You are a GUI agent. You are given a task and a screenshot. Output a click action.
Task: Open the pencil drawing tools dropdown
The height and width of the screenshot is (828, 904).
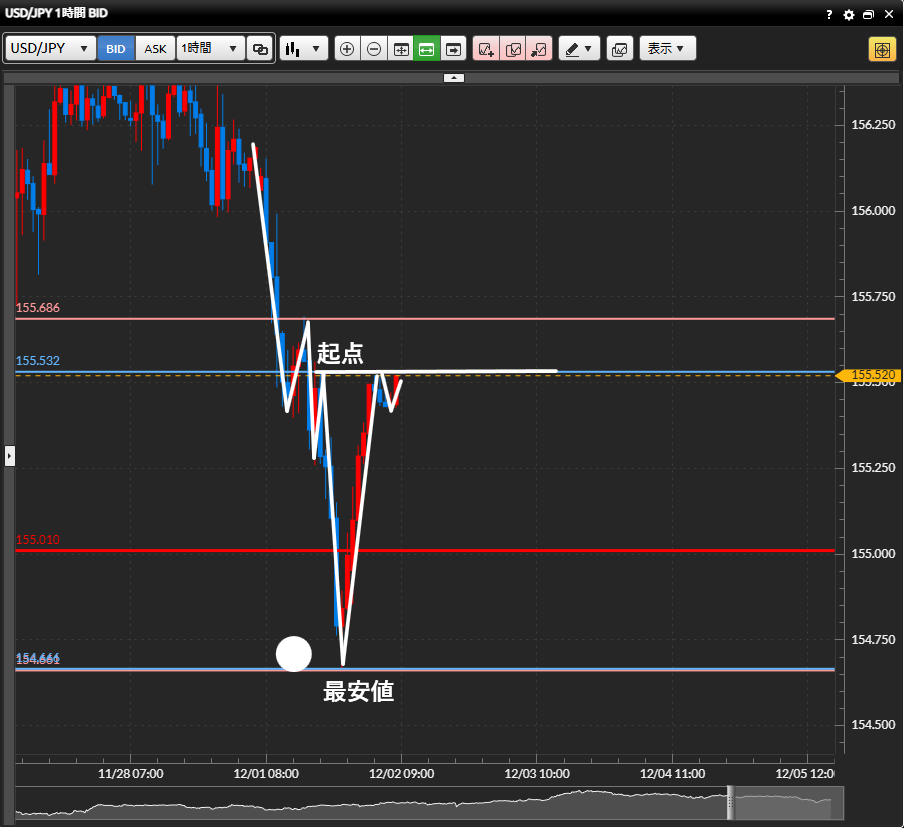[578, 49]
